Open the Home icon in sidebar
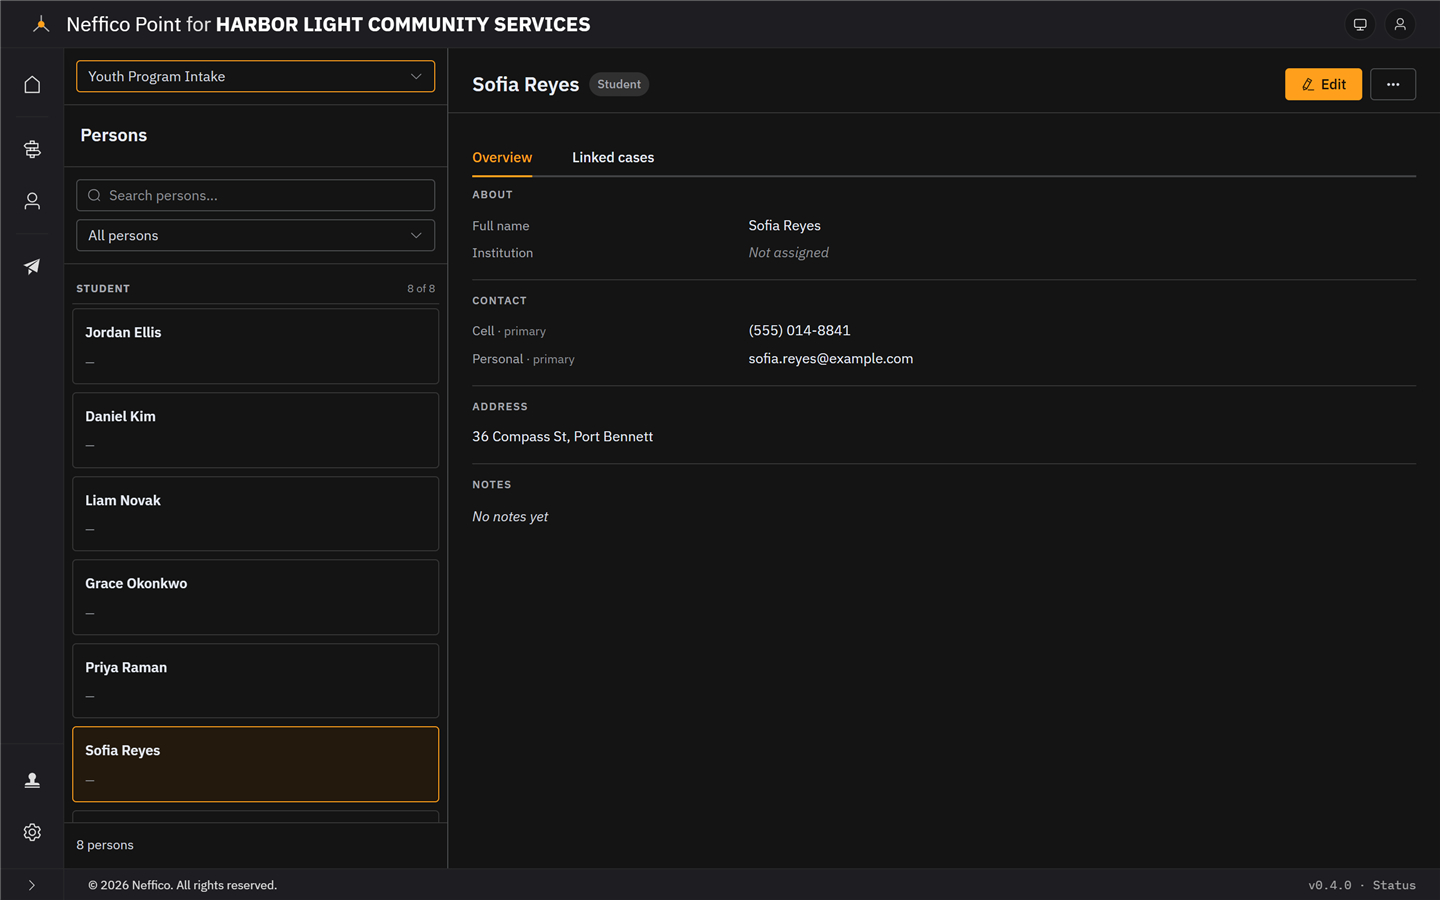The image size is (1440, 900). point(32,85)
